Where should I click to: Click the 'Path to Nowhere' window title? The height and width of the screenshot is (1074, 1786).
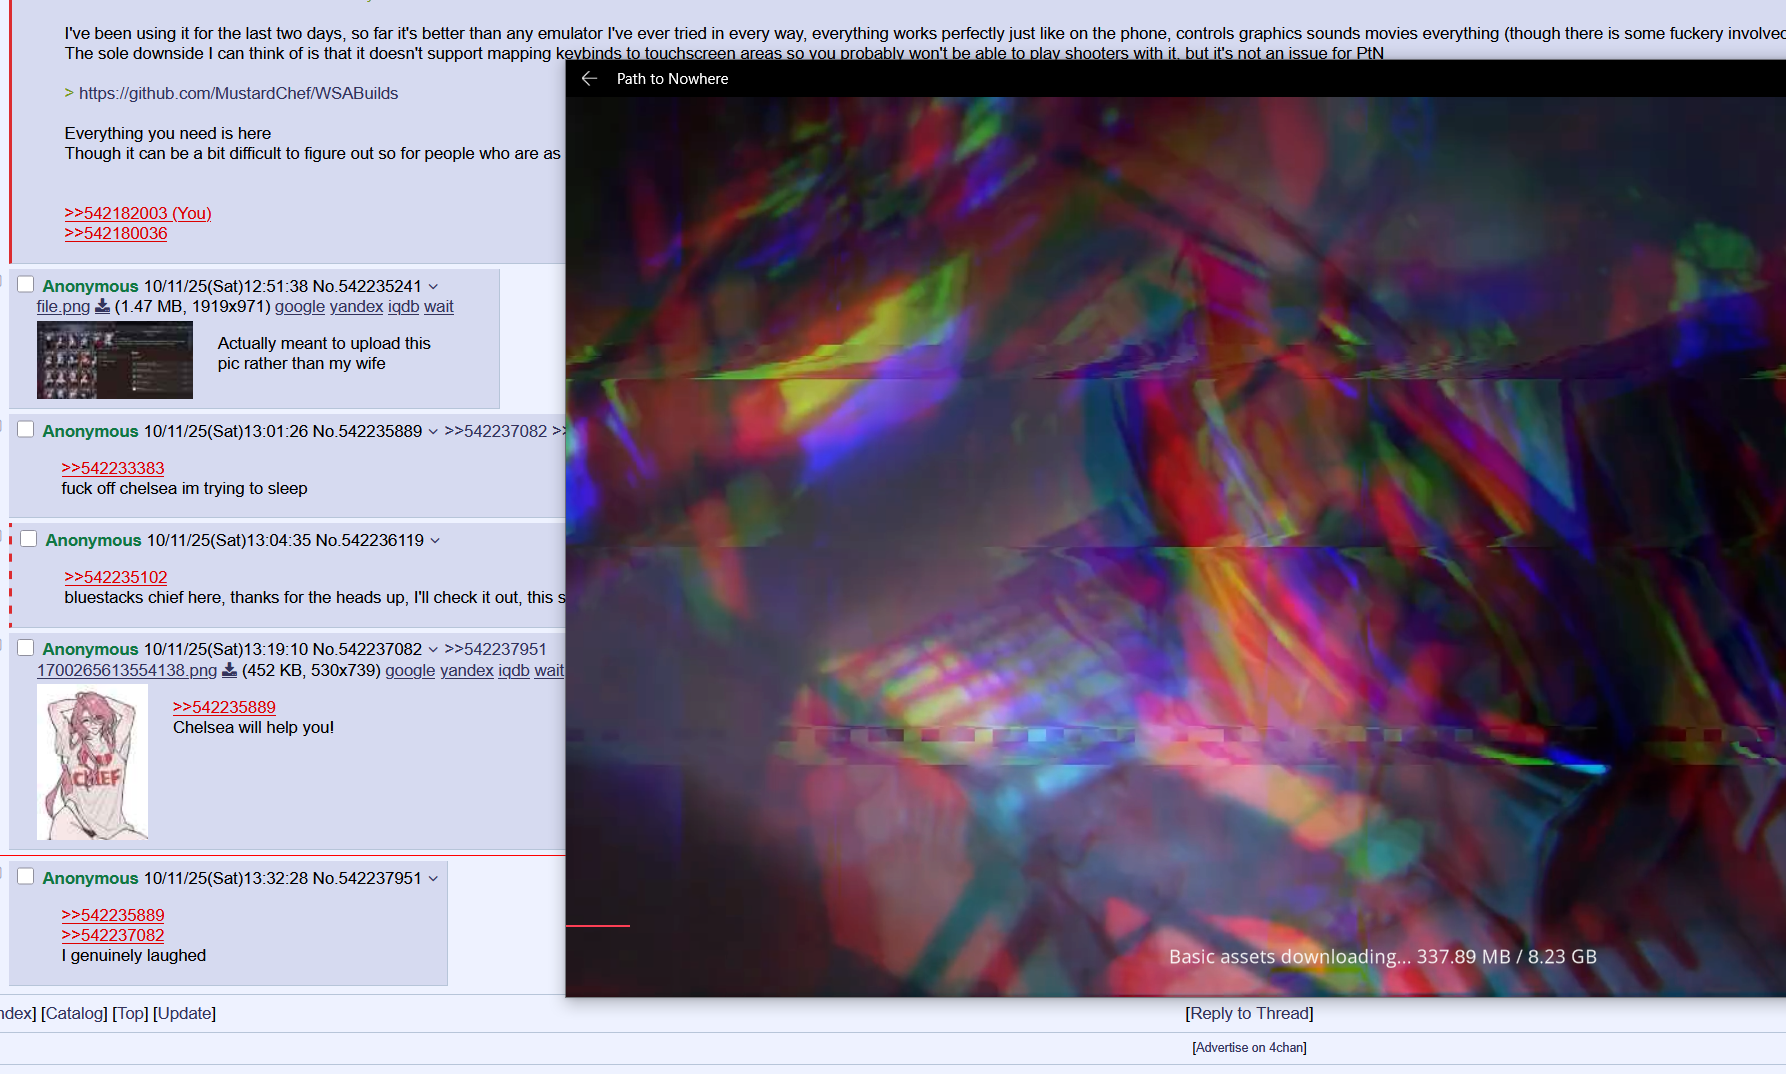pos(672,79)
